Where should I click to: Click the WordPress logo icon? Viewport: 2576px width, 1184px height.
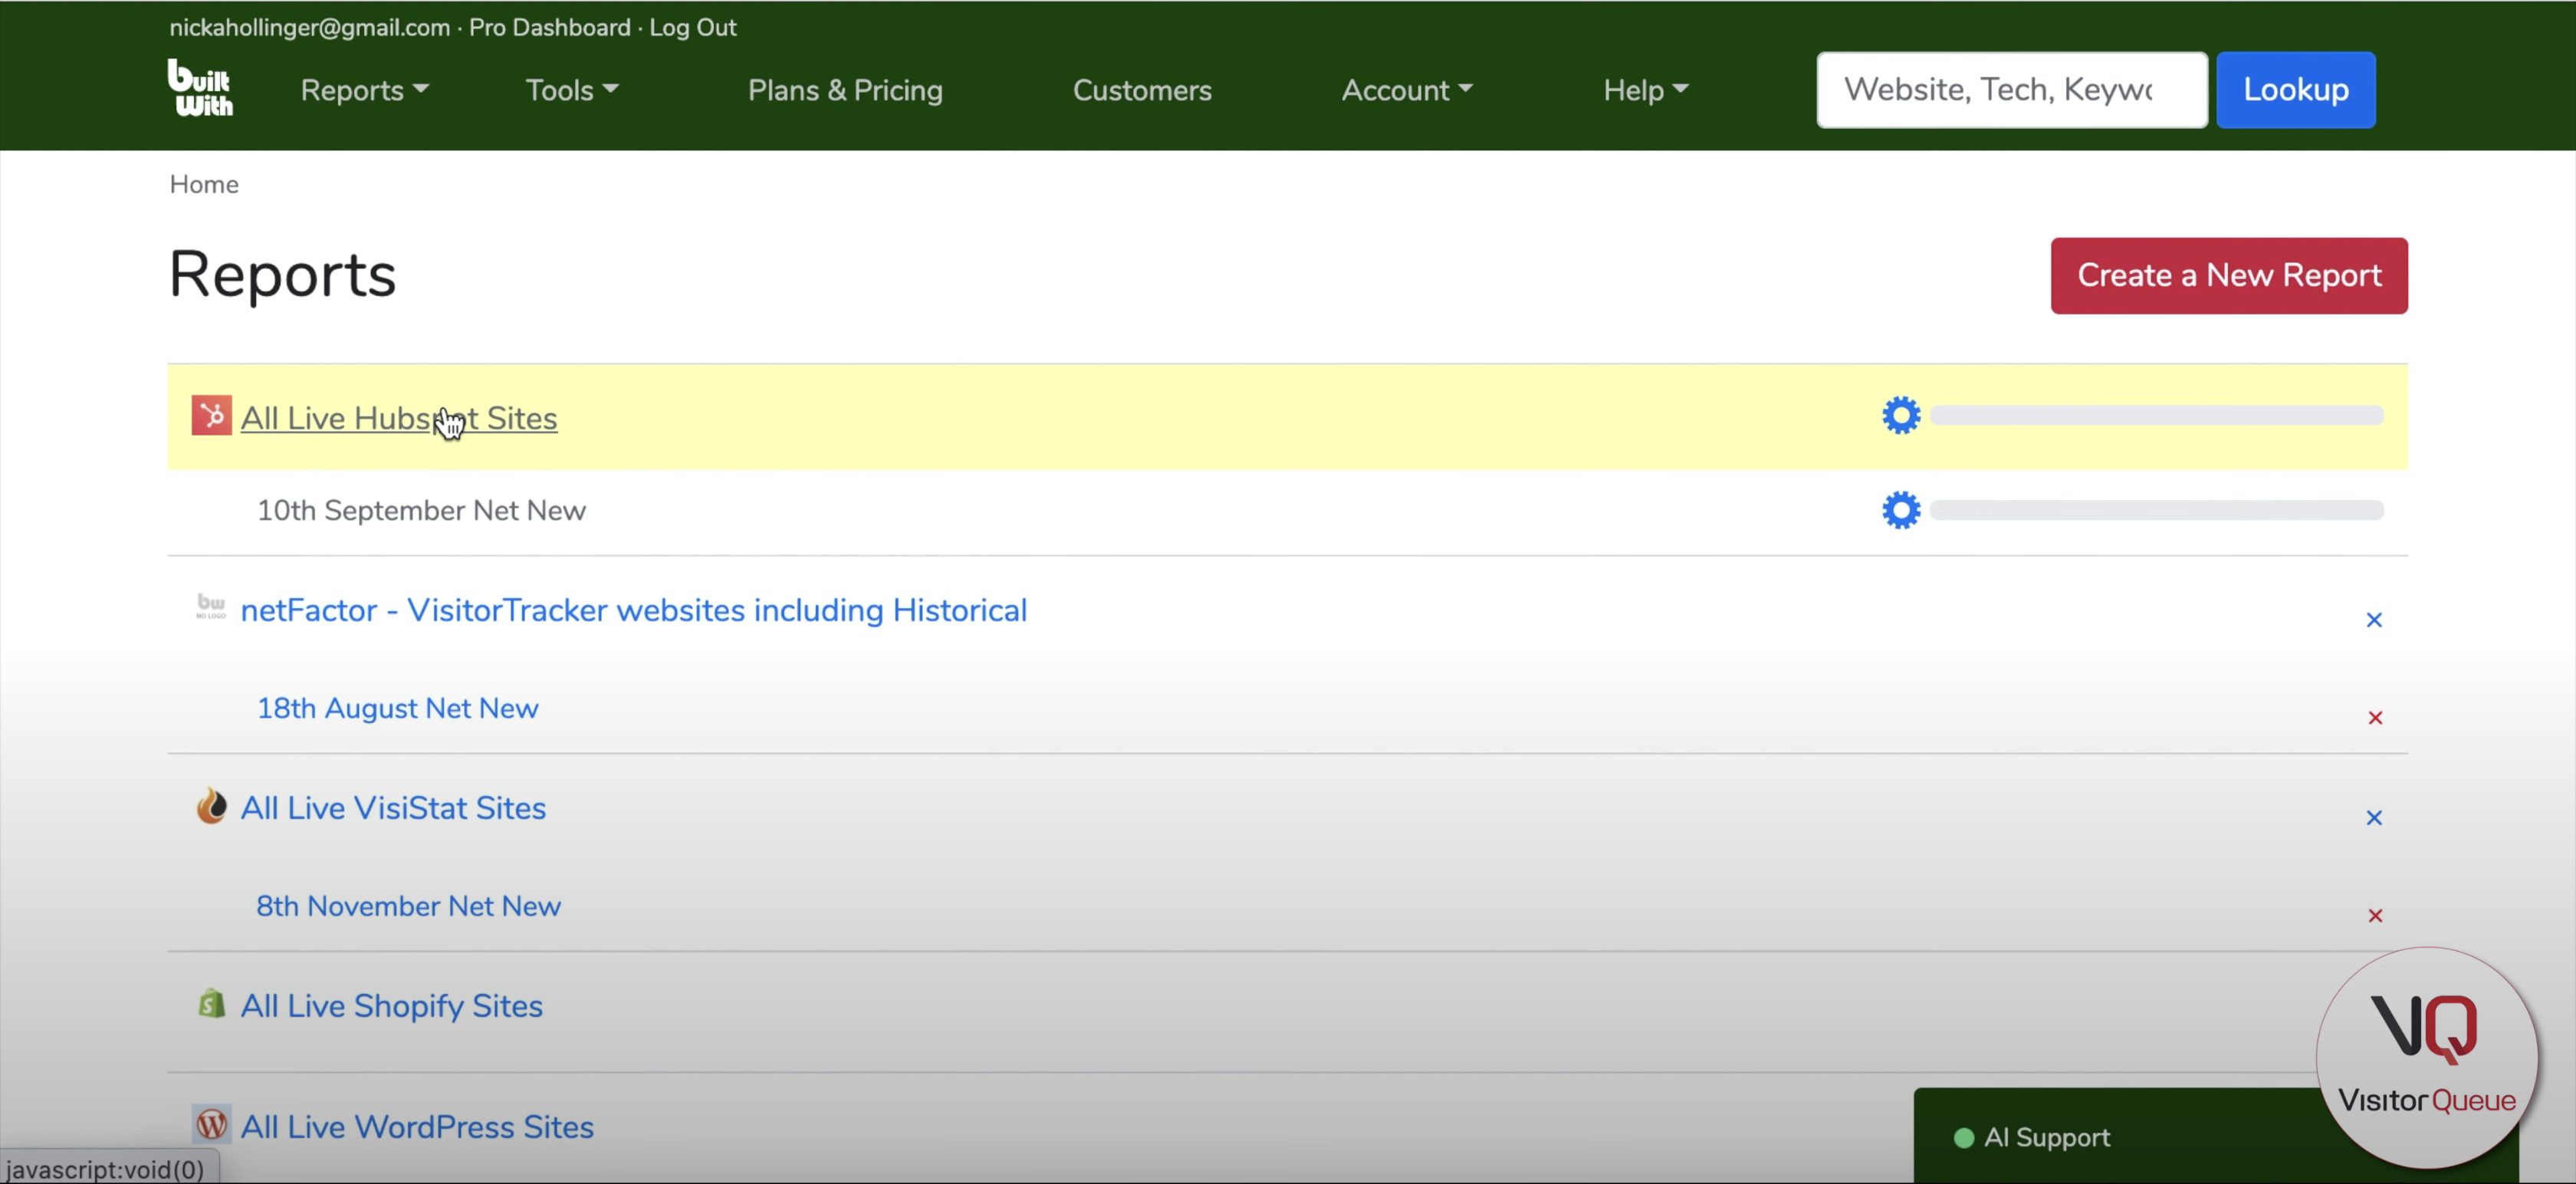211,1125
